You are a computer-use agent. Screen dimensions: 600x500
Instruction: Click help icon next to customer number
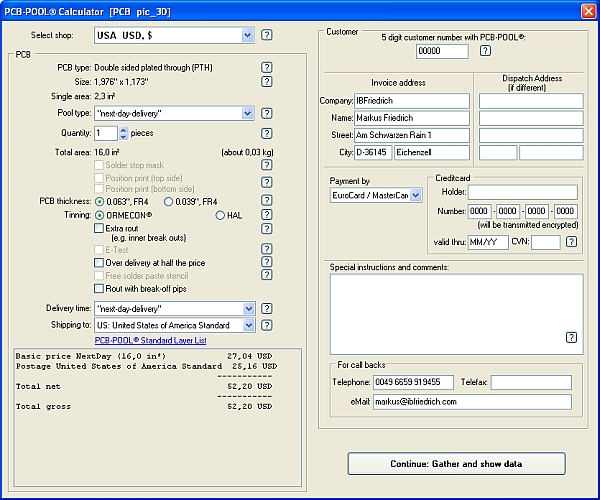point(485,51)
